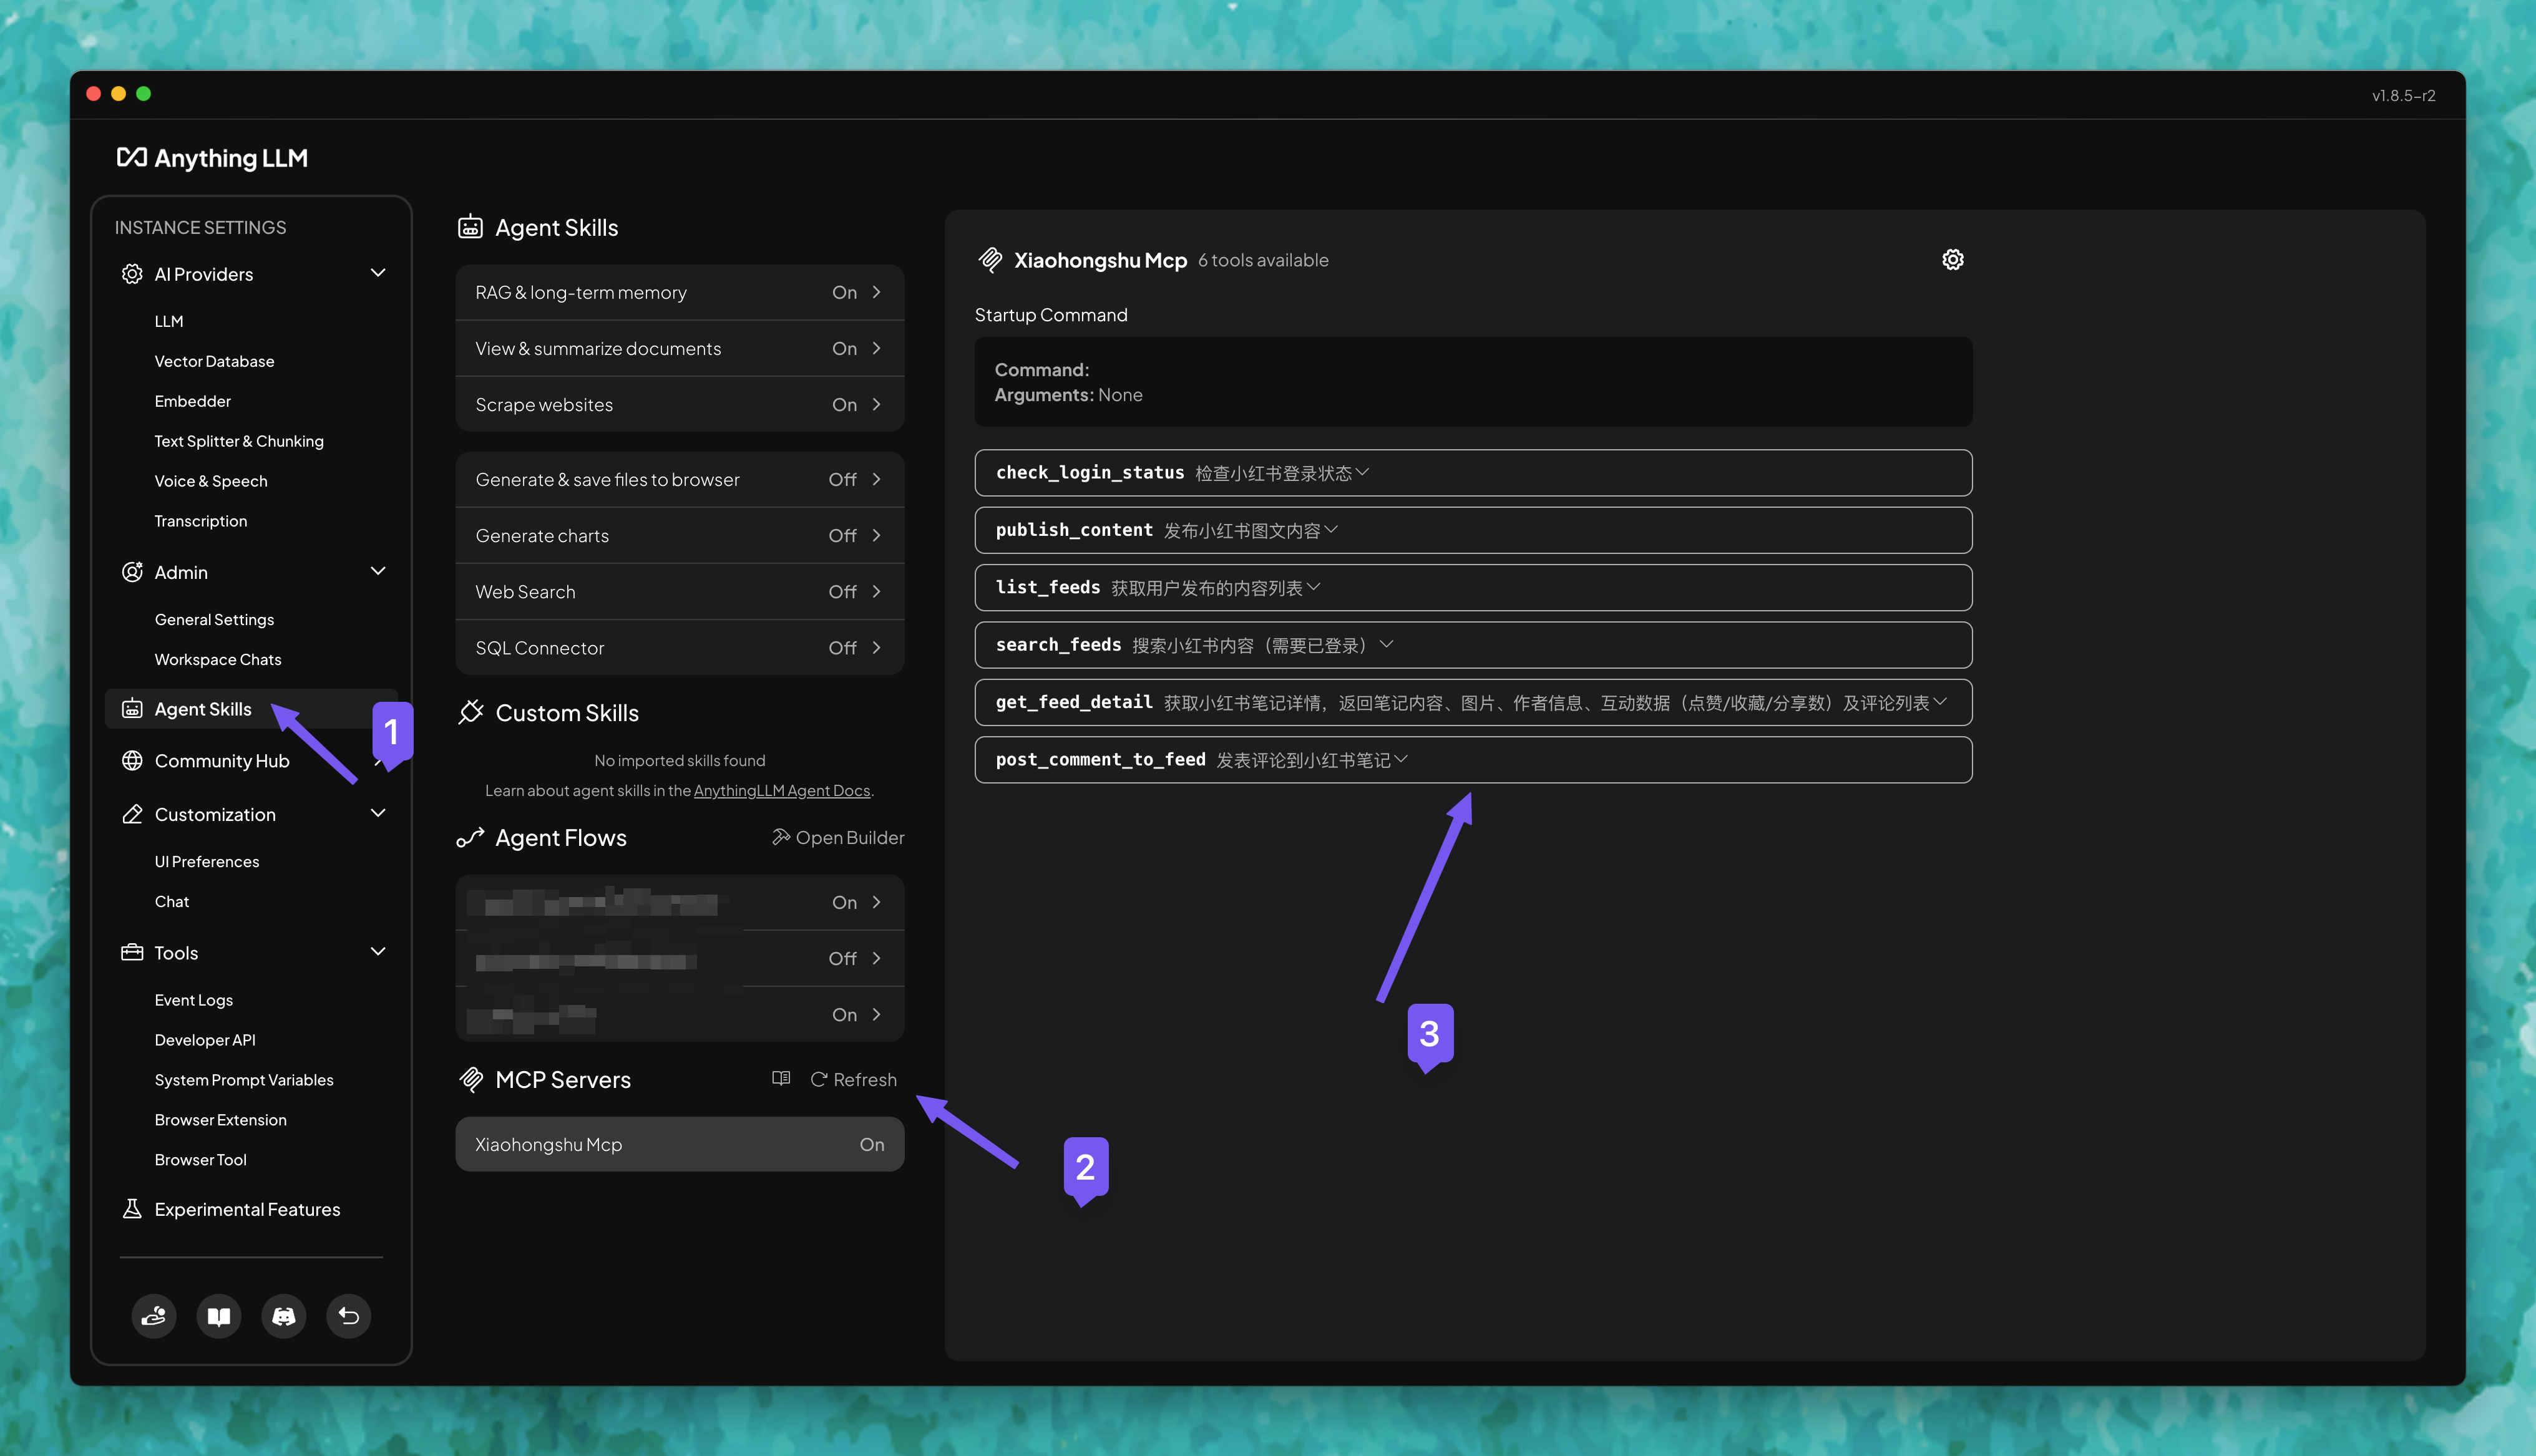Toggle Generate charts skill
The width and height of the screenshot is (2536, 1456).
(680, 535)
